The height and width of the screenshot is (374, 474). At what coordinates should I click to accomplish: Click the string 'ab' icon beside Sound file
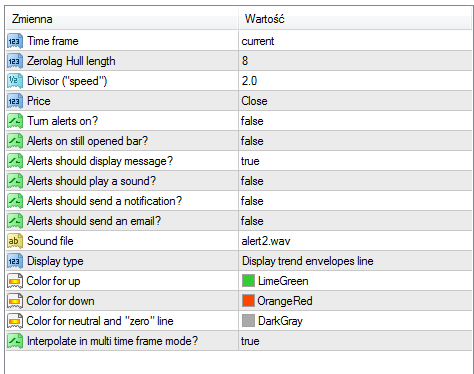pos(15,241)
